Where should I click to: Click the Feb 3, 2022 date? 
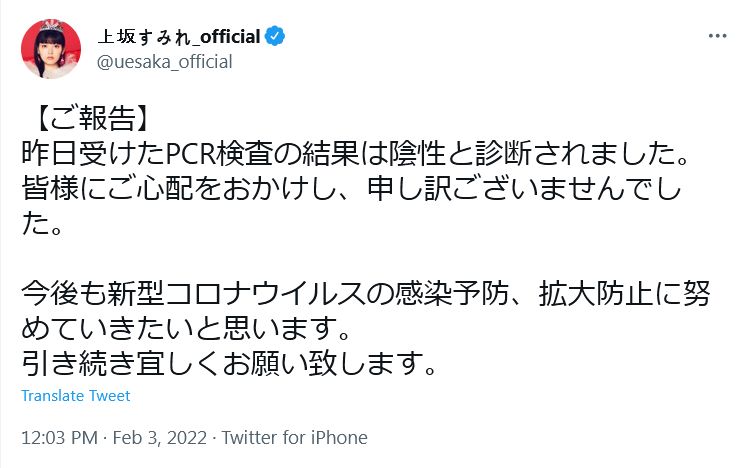(x=164, y=438)
